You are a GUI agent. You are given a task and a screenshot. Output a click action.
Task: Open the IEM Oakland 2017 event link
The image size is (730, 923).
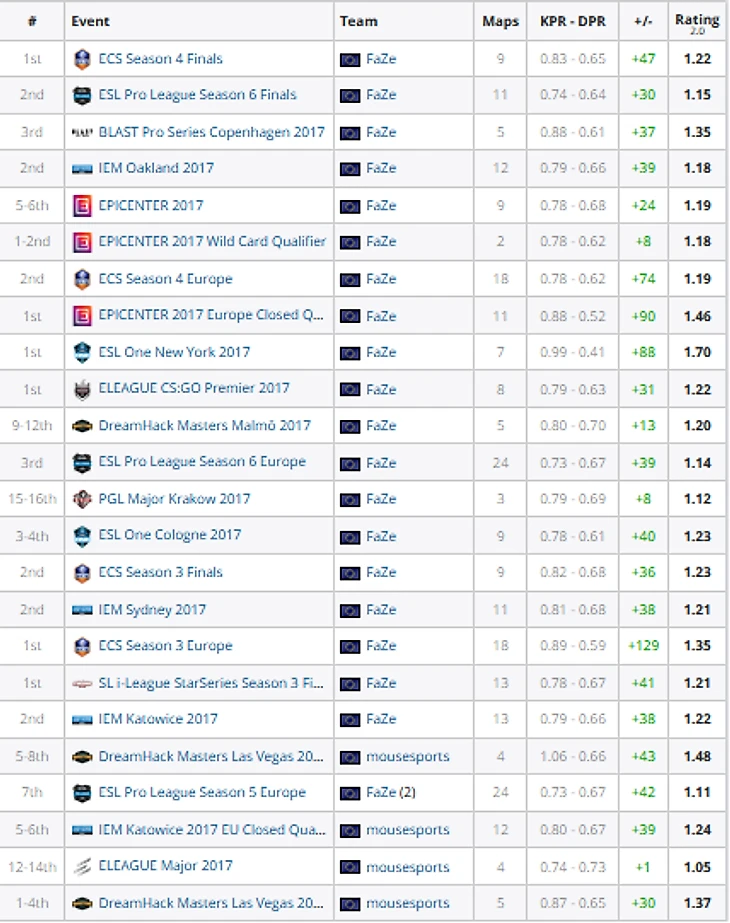pos(156,168)
